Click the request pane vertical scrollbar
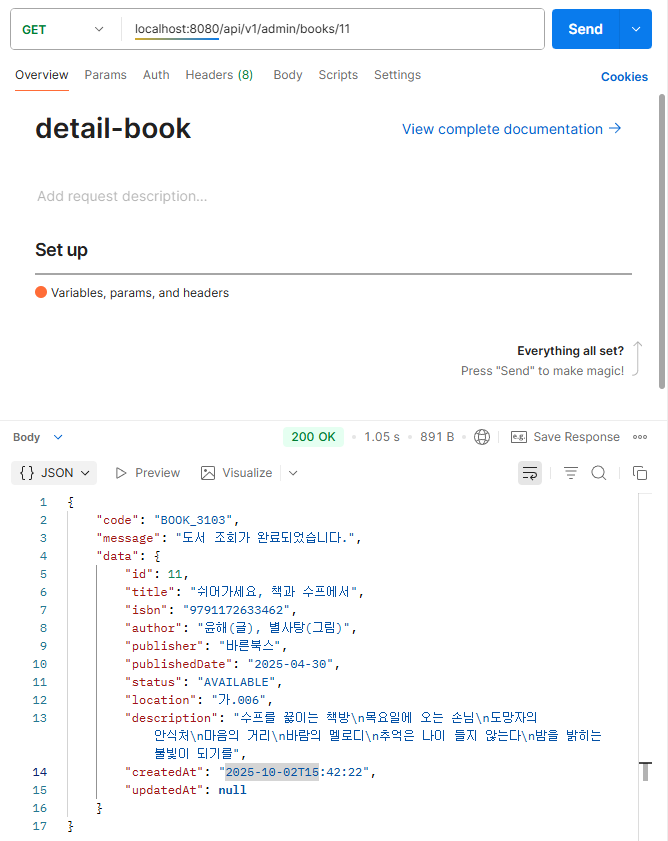 [x=662, y=241]
